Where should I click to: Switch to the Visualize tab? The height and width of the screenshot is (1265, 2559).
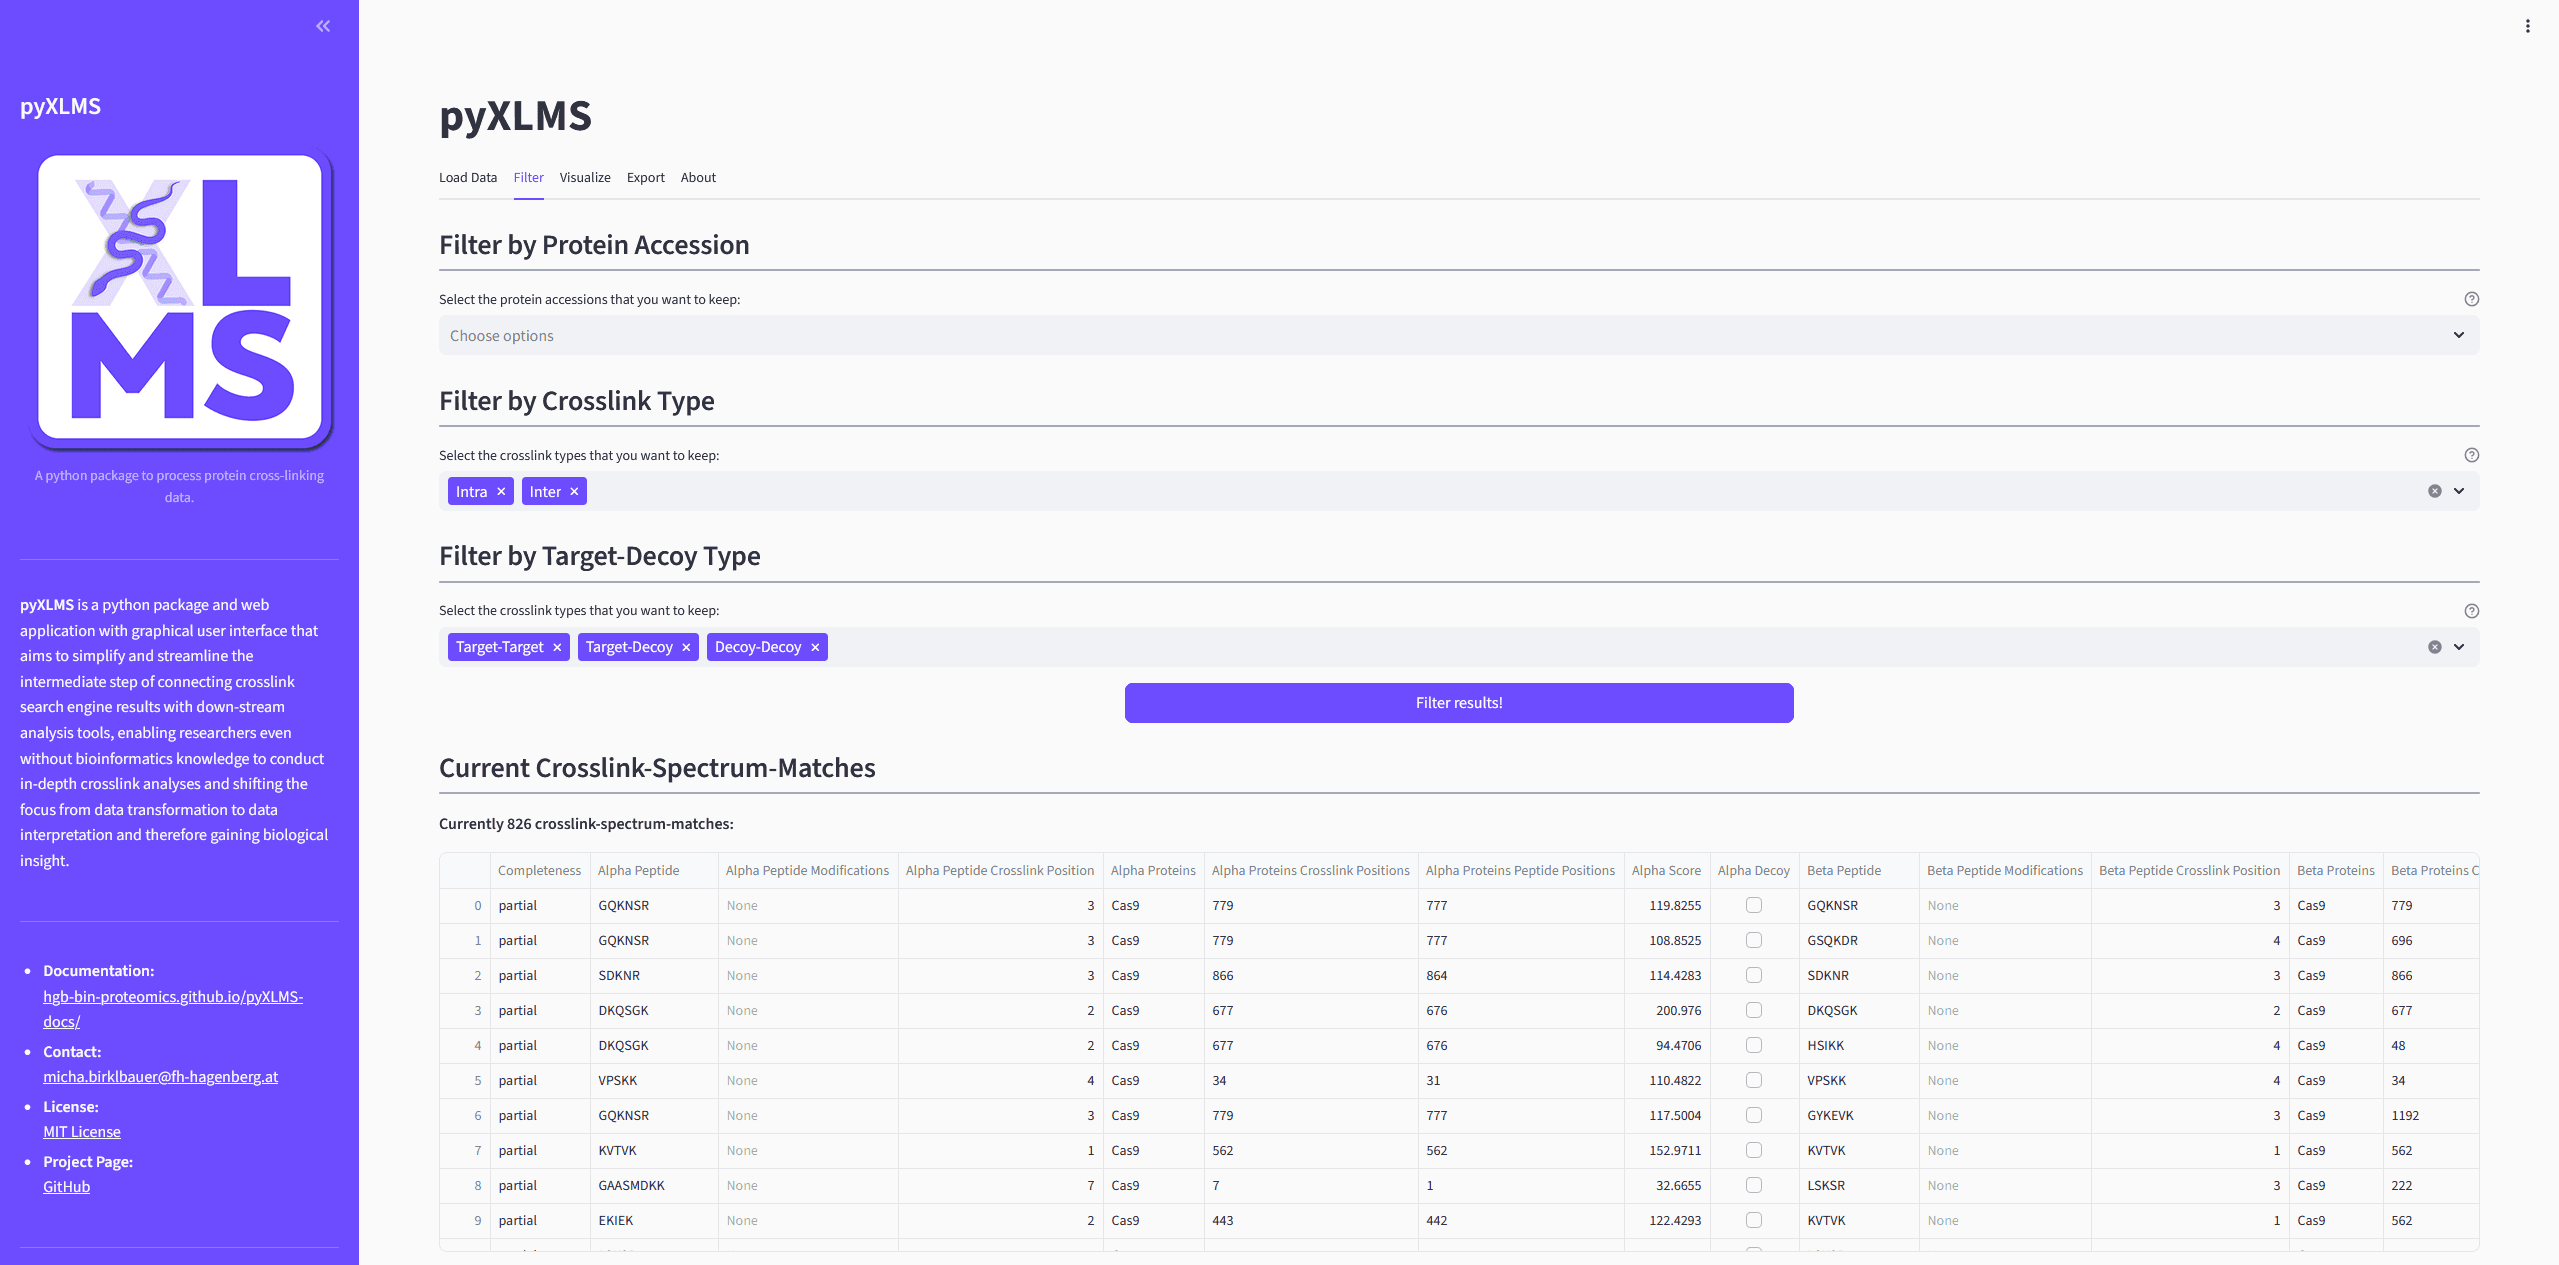(584, 178)
